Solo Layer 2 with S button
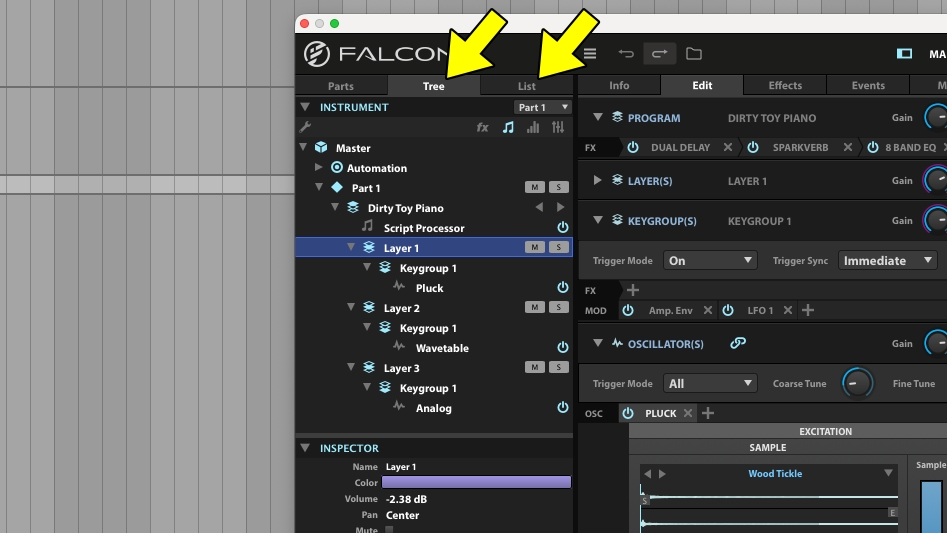The width and height of the screenshot is (947, 533). (559, 307)
